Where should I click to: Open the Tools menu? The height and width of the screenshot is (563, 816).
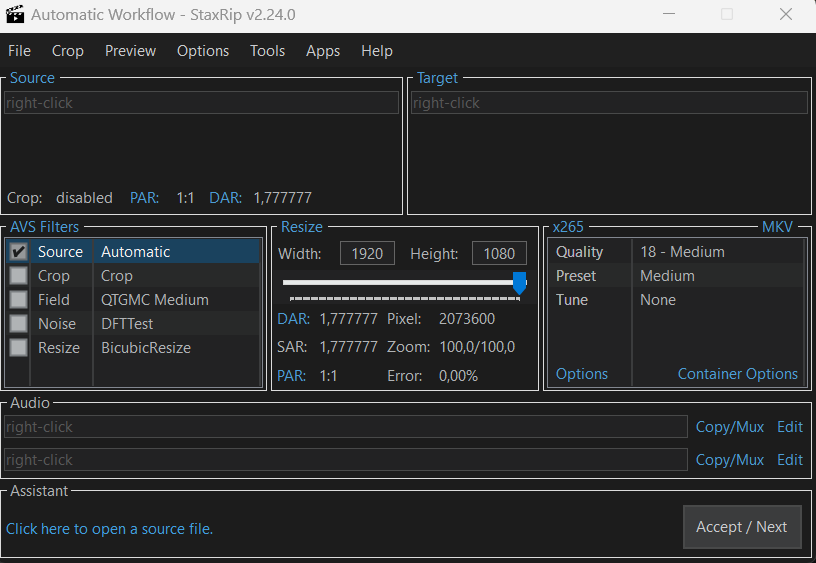pyautogui.click(x=267, y=51)
